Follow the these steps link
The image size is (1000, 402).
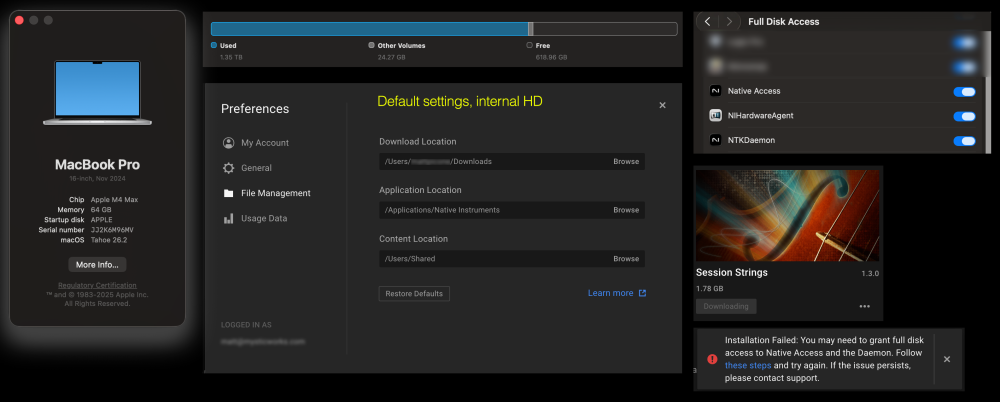point(748,366)
